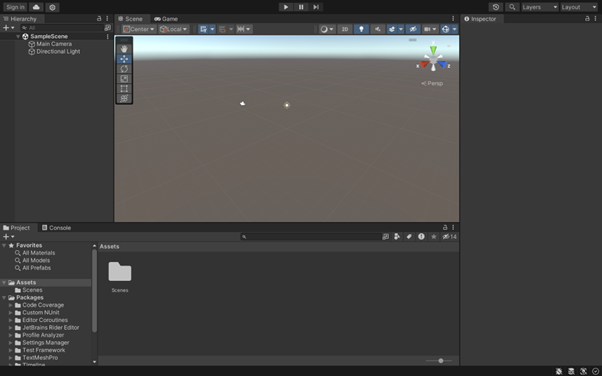The width and height of the screenshot is (602, 376).
Task: Select the Scale tool in scene toolbar
Action: (x=124, y=79)
